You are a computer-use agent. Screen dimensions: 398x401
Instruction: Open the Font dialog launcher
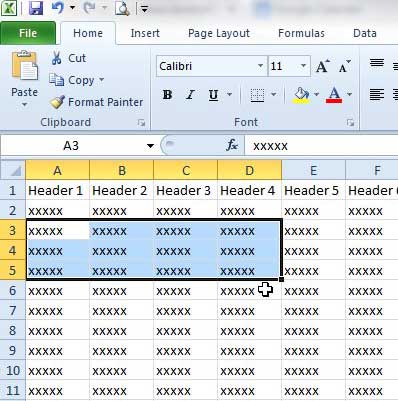pos(350,123)
